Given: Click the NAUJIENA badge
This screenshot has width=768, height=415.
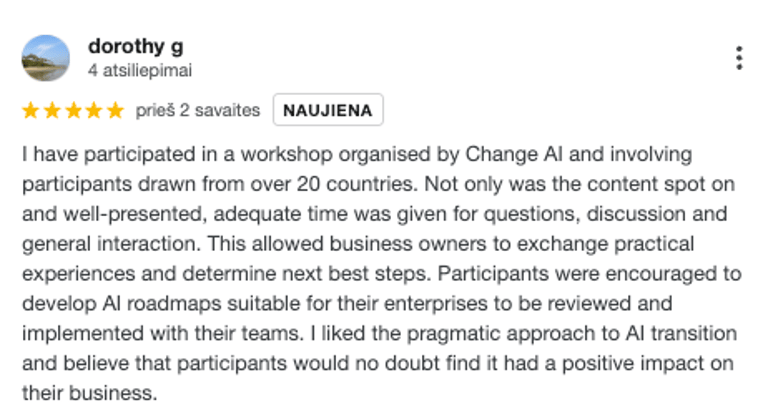Looking at the screenshot, I should (x=328, y=110).
